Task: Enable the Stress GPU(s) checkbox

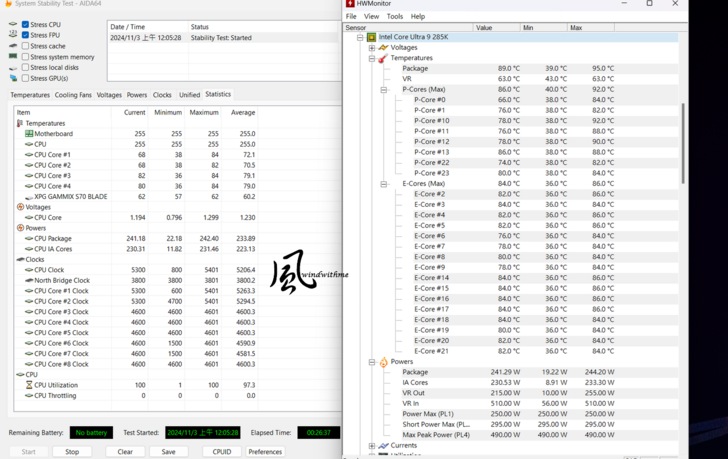Action: pos(25,78)
